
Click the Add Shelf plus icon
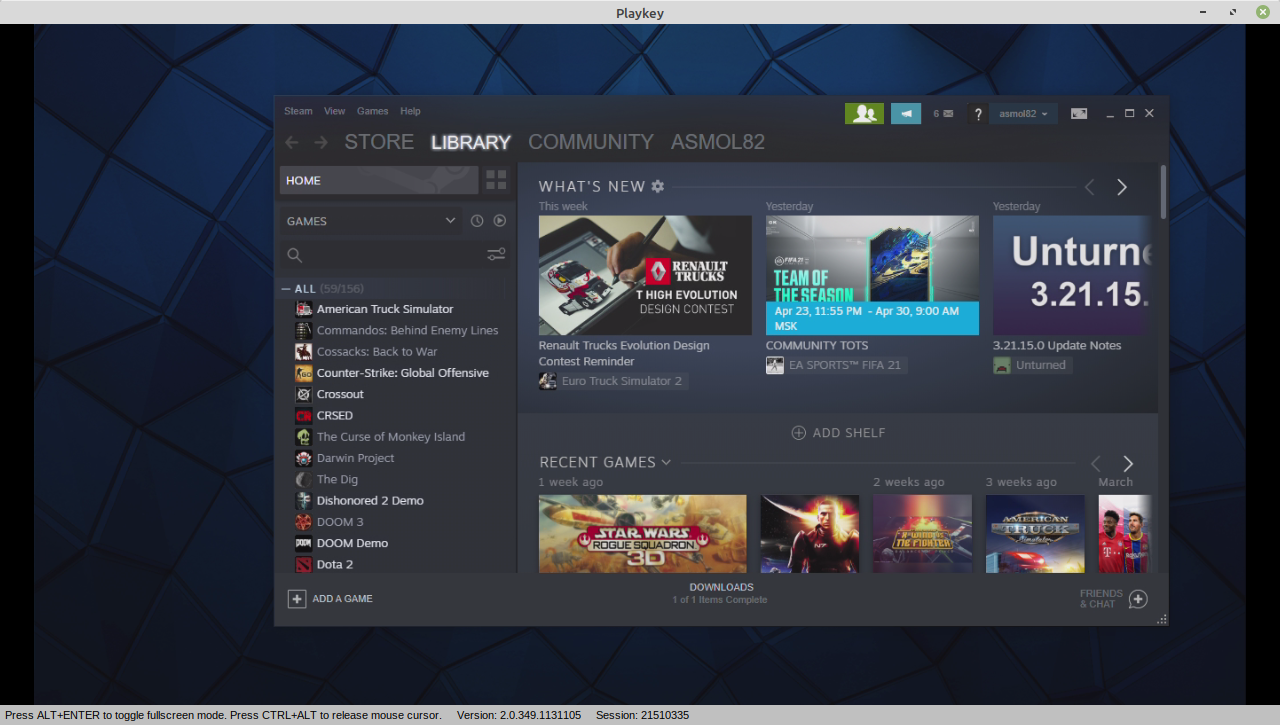pyautogui.click(x=799, y=433)
